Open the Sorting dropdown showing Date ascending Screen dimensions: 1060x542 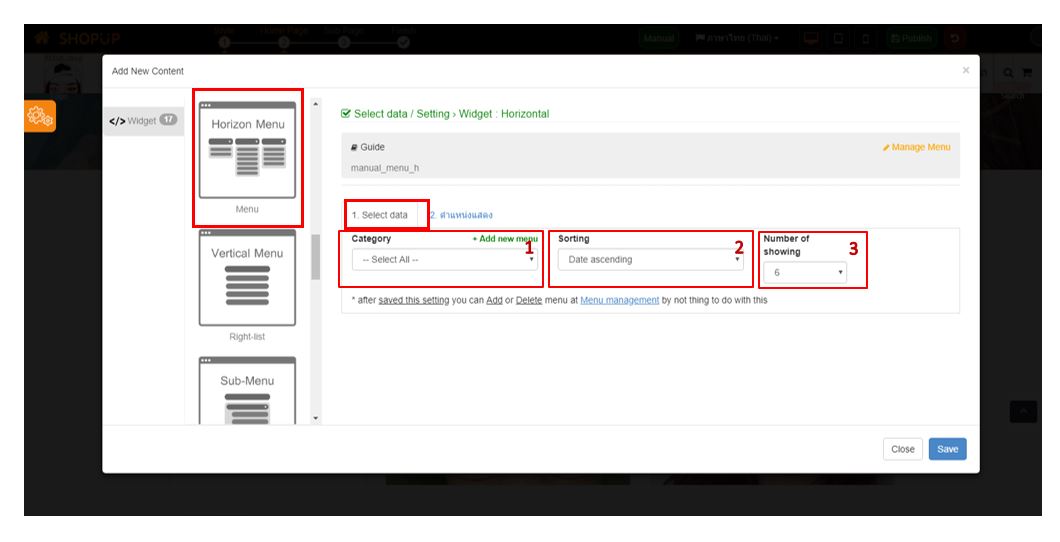pos(651,260)
